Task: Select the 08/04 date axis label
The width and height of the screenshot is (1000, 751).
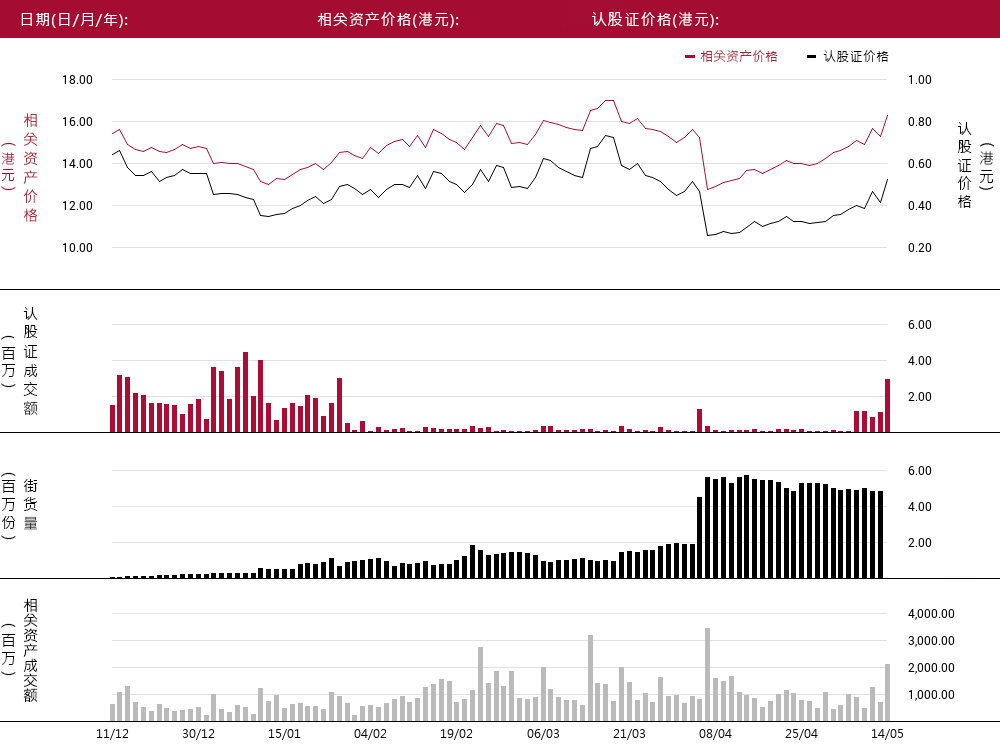Action: [x=715, y=734]
